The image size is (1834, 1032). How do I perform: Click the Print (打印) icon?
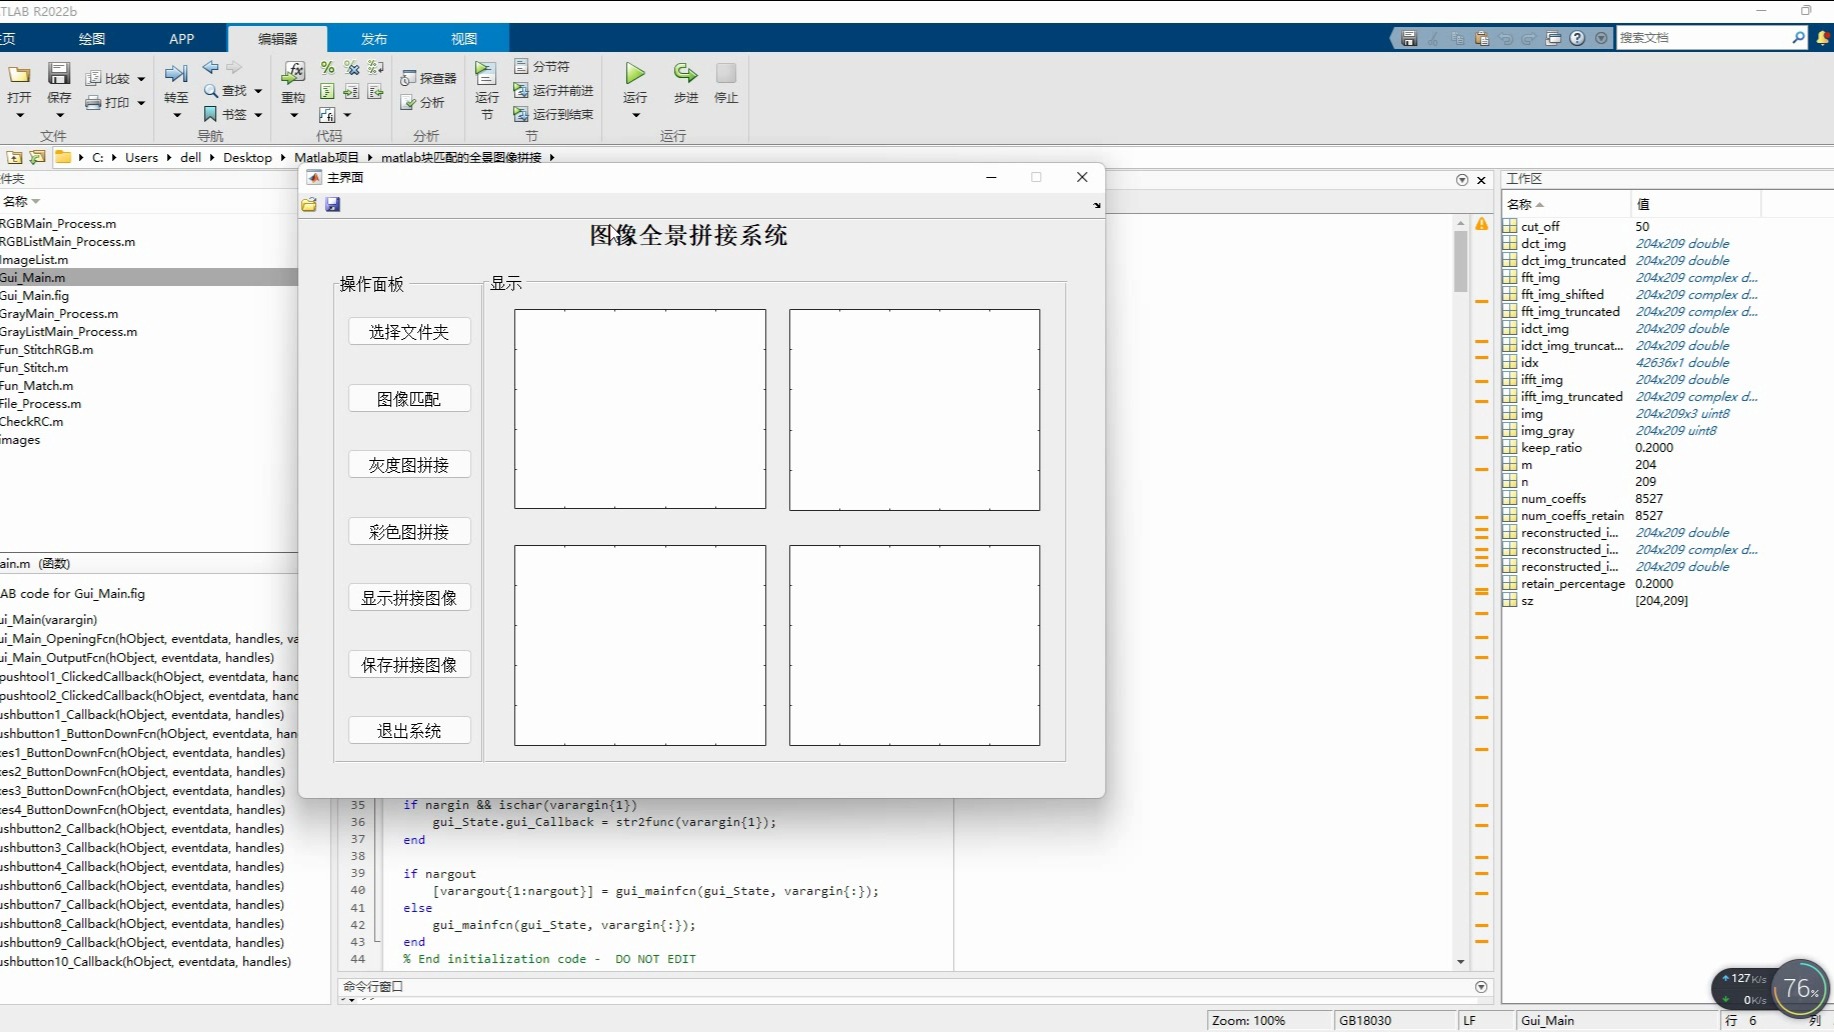(x=110, y=101)
